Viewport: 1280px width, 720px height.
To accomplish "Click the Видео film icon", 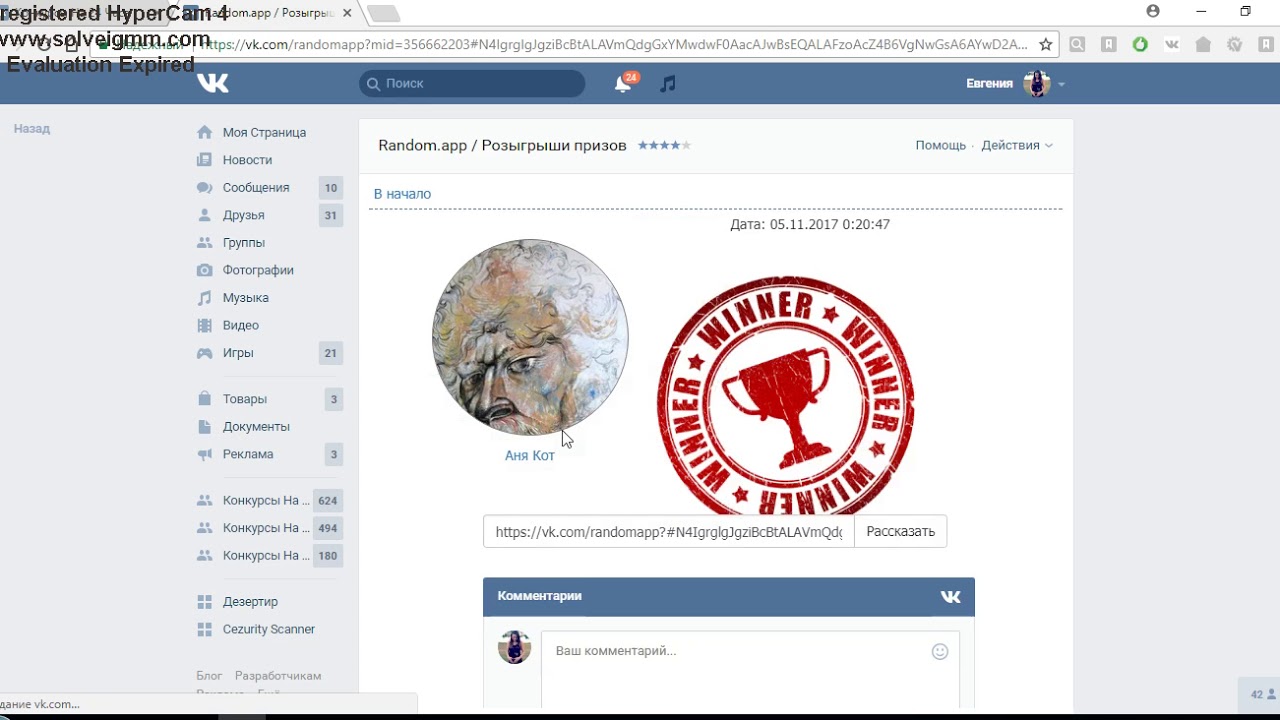I will coord(205,325).
